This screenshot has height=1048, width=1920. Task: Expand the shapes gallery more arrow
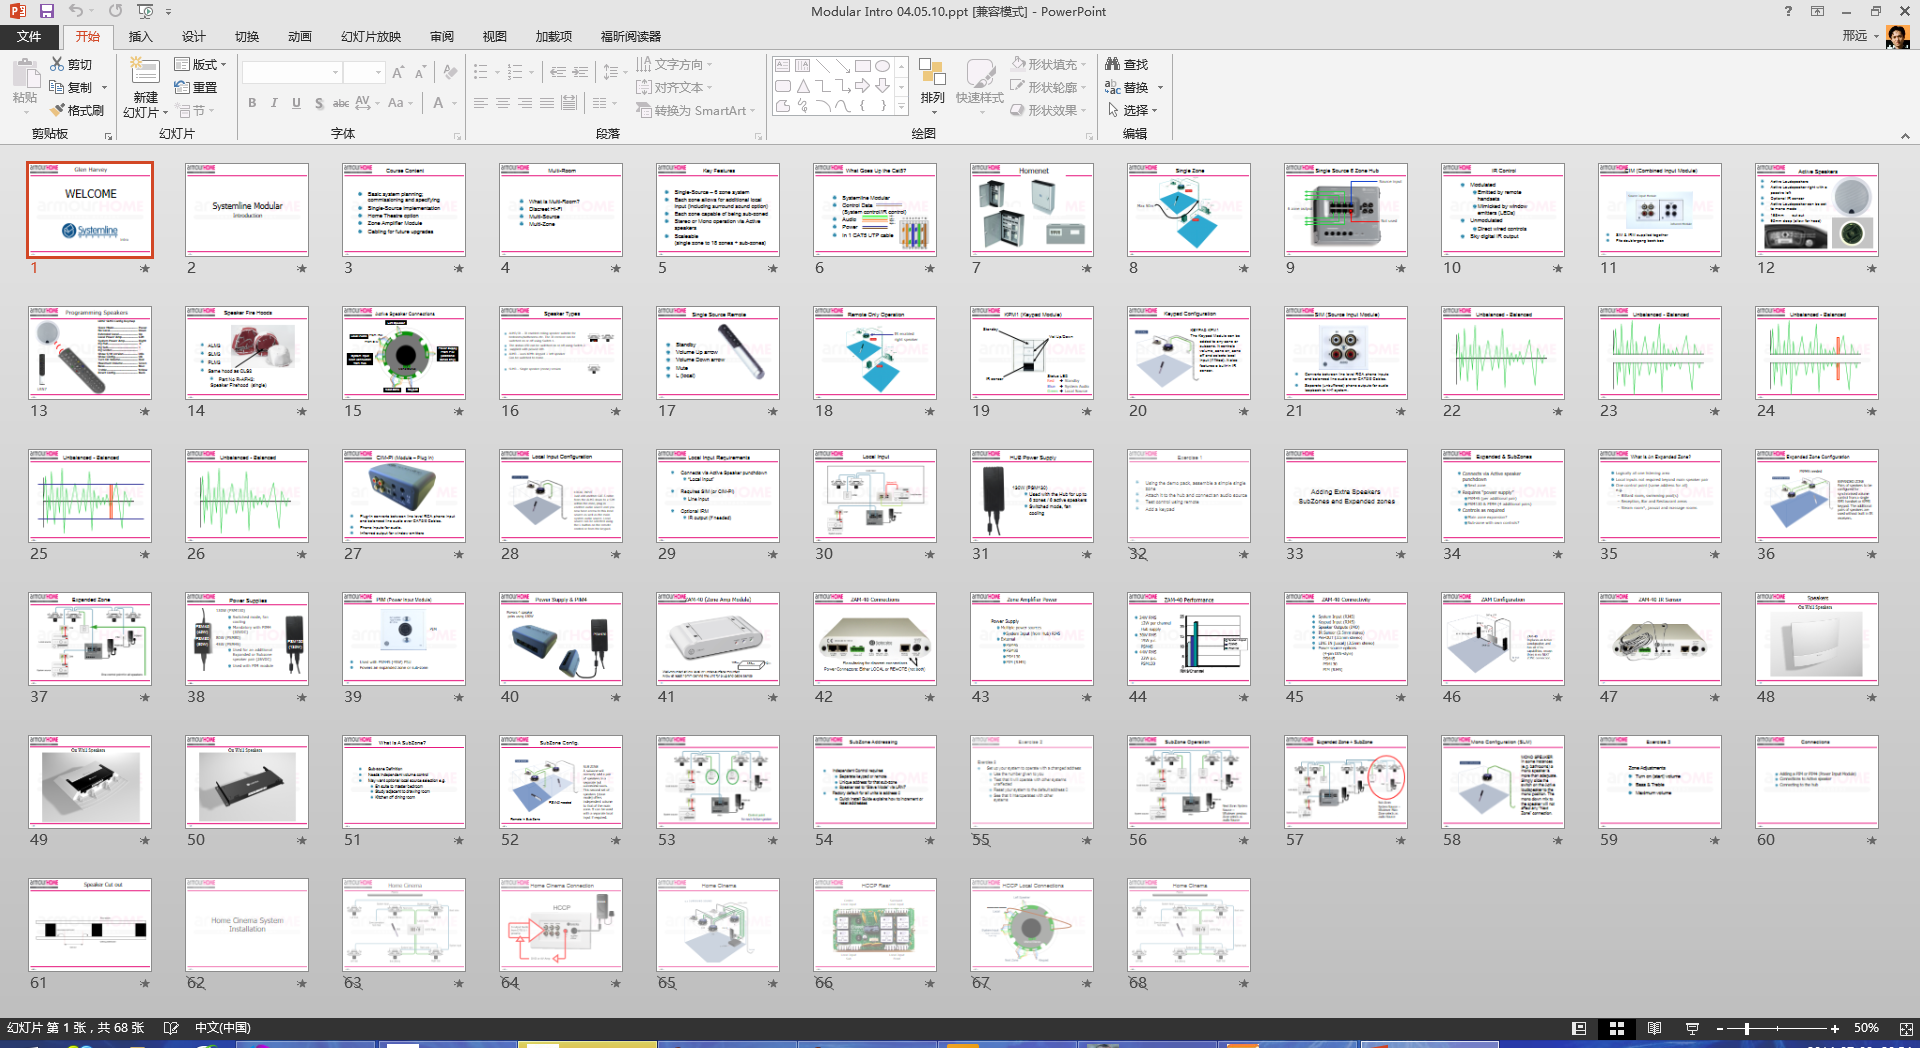click(x=901, y=107)
